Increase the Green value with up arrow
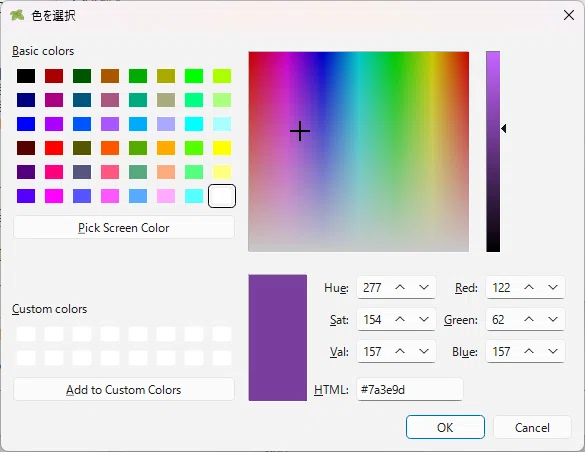Screen dimensions: 585x452 [x=529, y=319]
